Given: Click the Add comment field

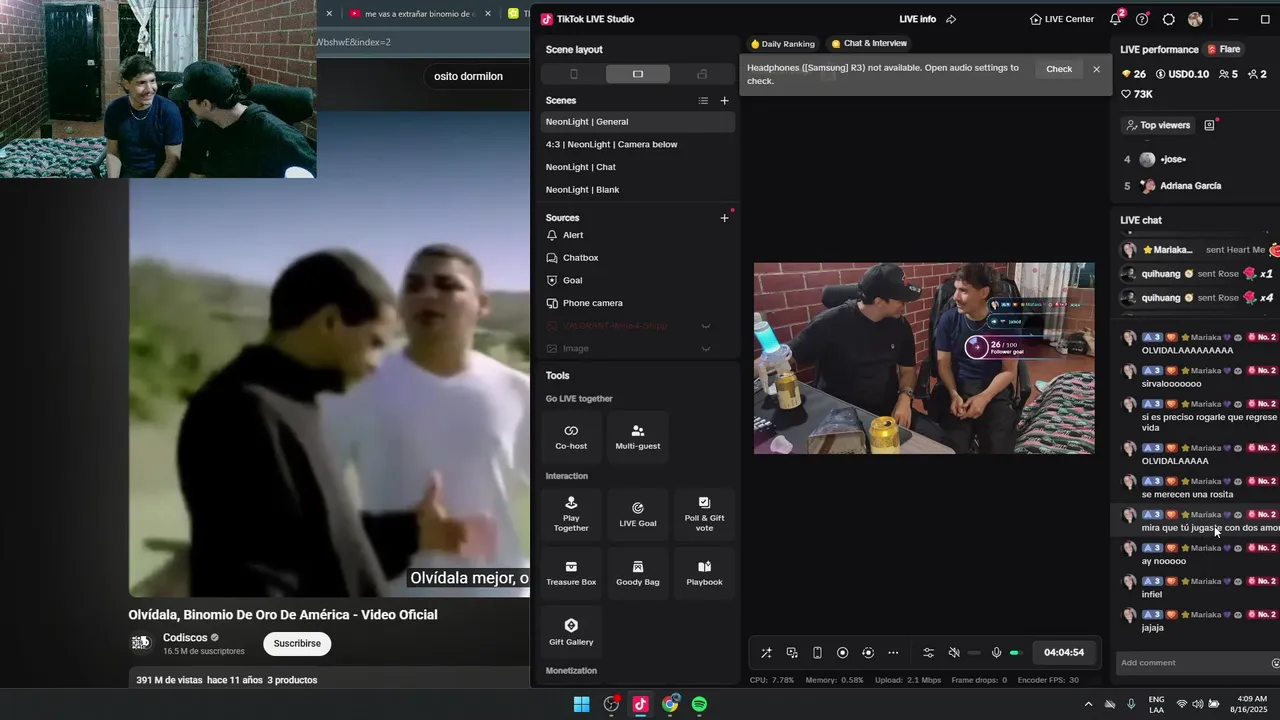Looking at the screenshot, I should tap(1190, 663).
